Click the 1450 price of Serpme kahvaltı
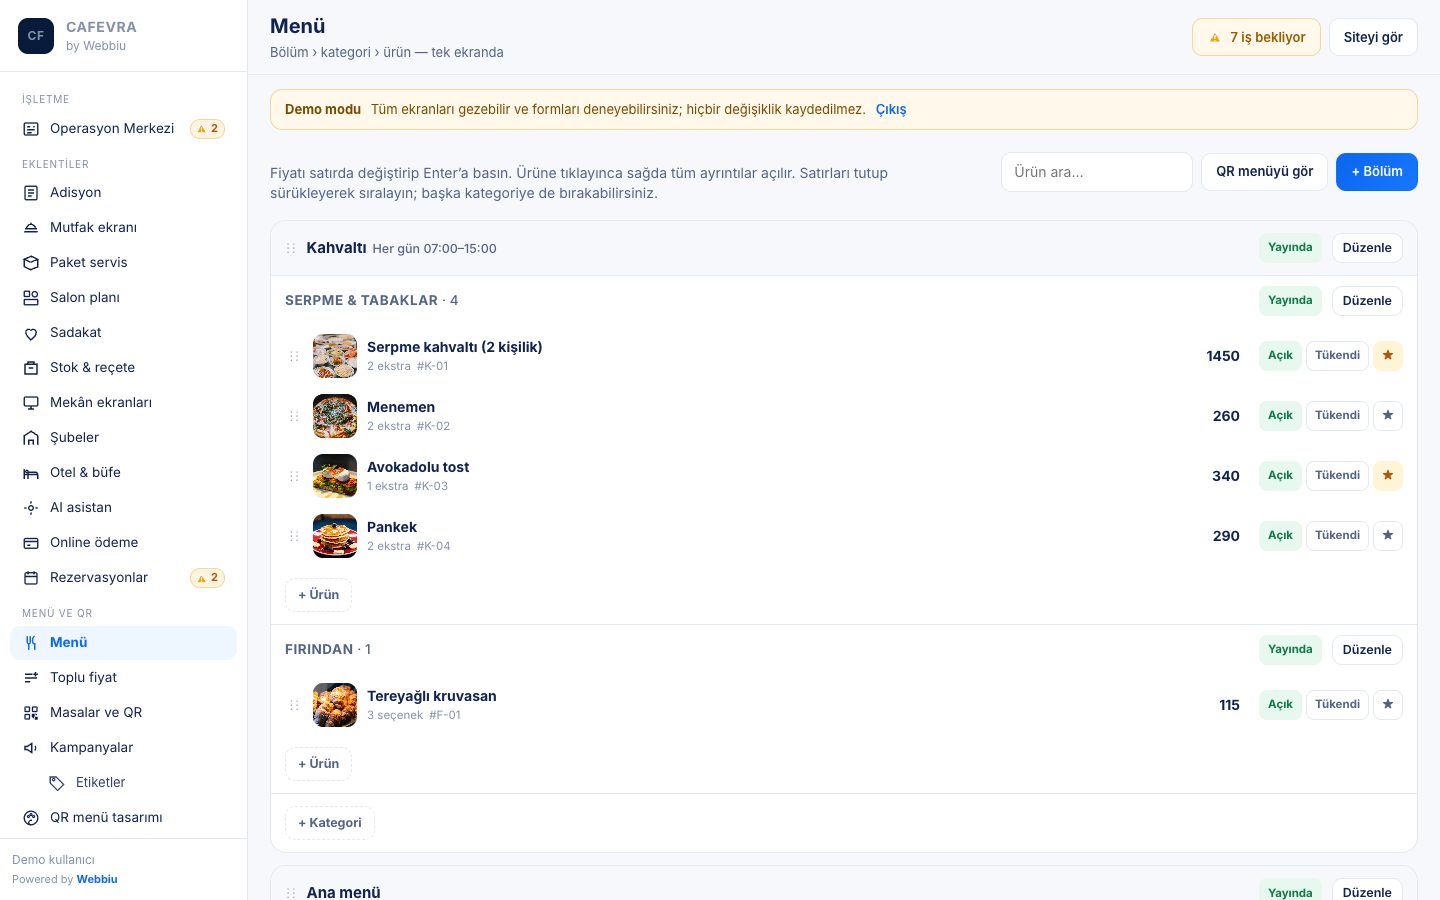Image resolution: width=1440 pixels, height=900 pixels. point(1223,356)
